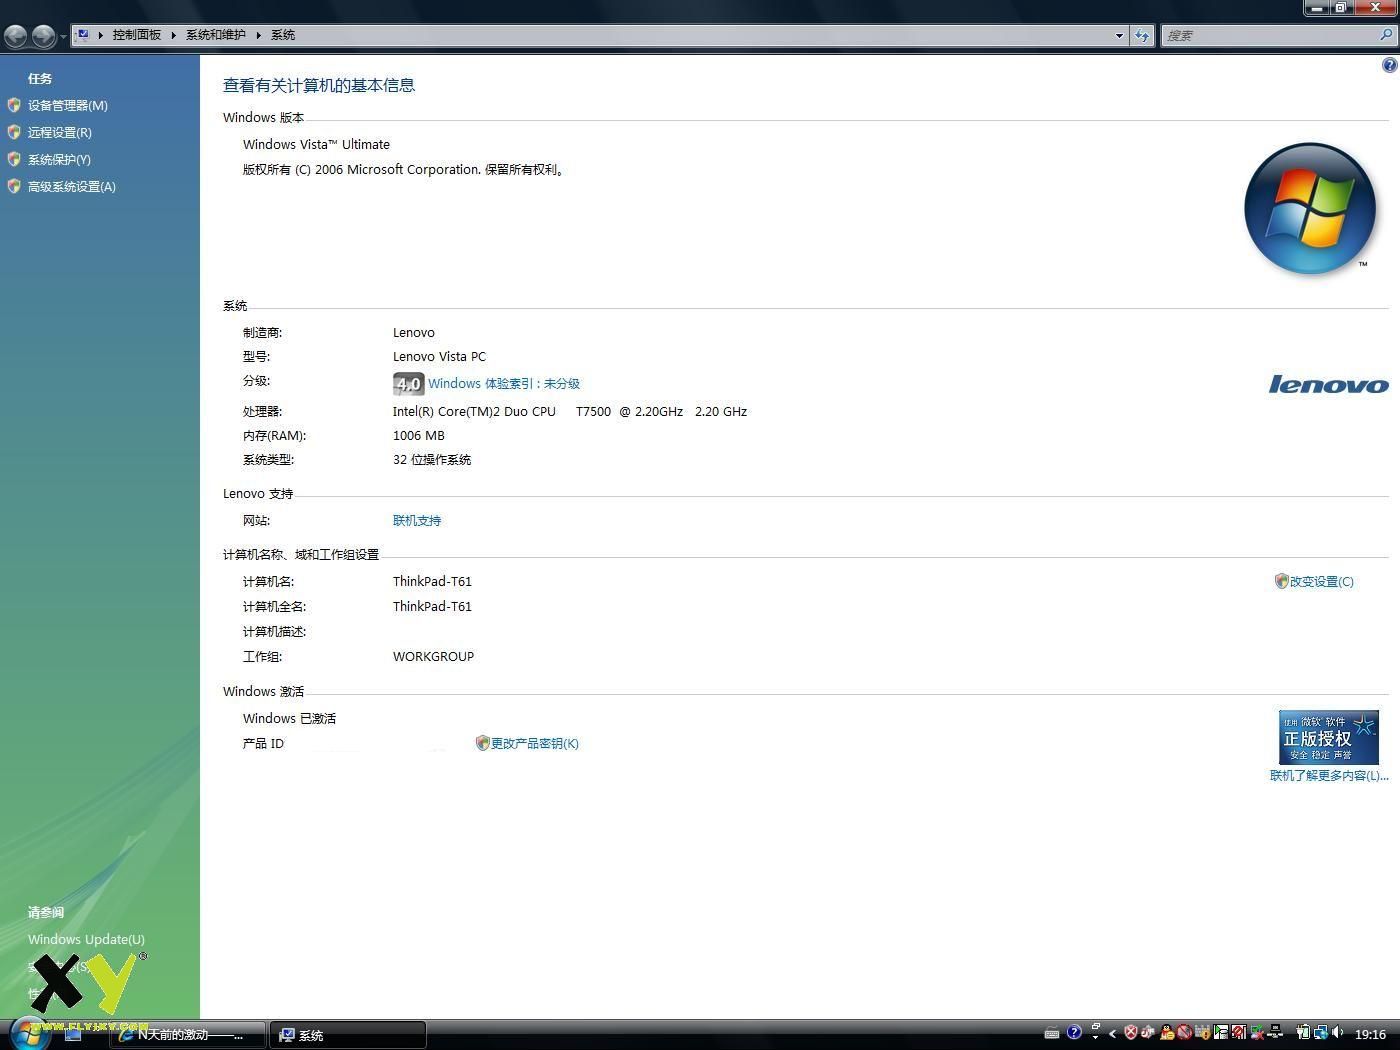The width and height of the screenshot is (1400, 1050).
Task: Open 高级系统设置(A) in the sidebar
Action: click(71, 186)
